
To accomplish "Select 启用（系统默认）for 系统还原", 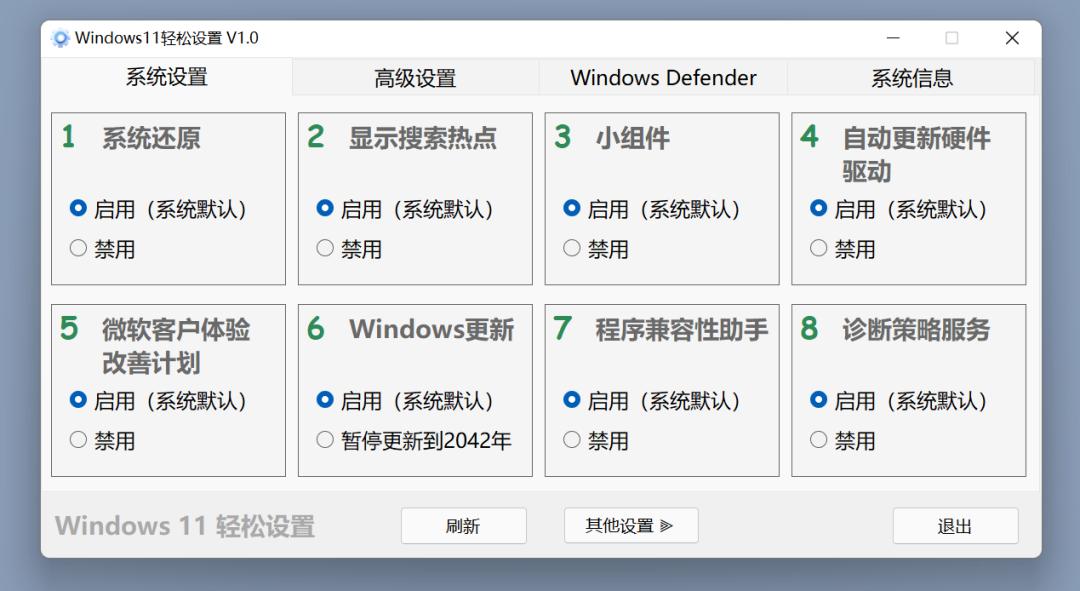I will coord(78,208).
